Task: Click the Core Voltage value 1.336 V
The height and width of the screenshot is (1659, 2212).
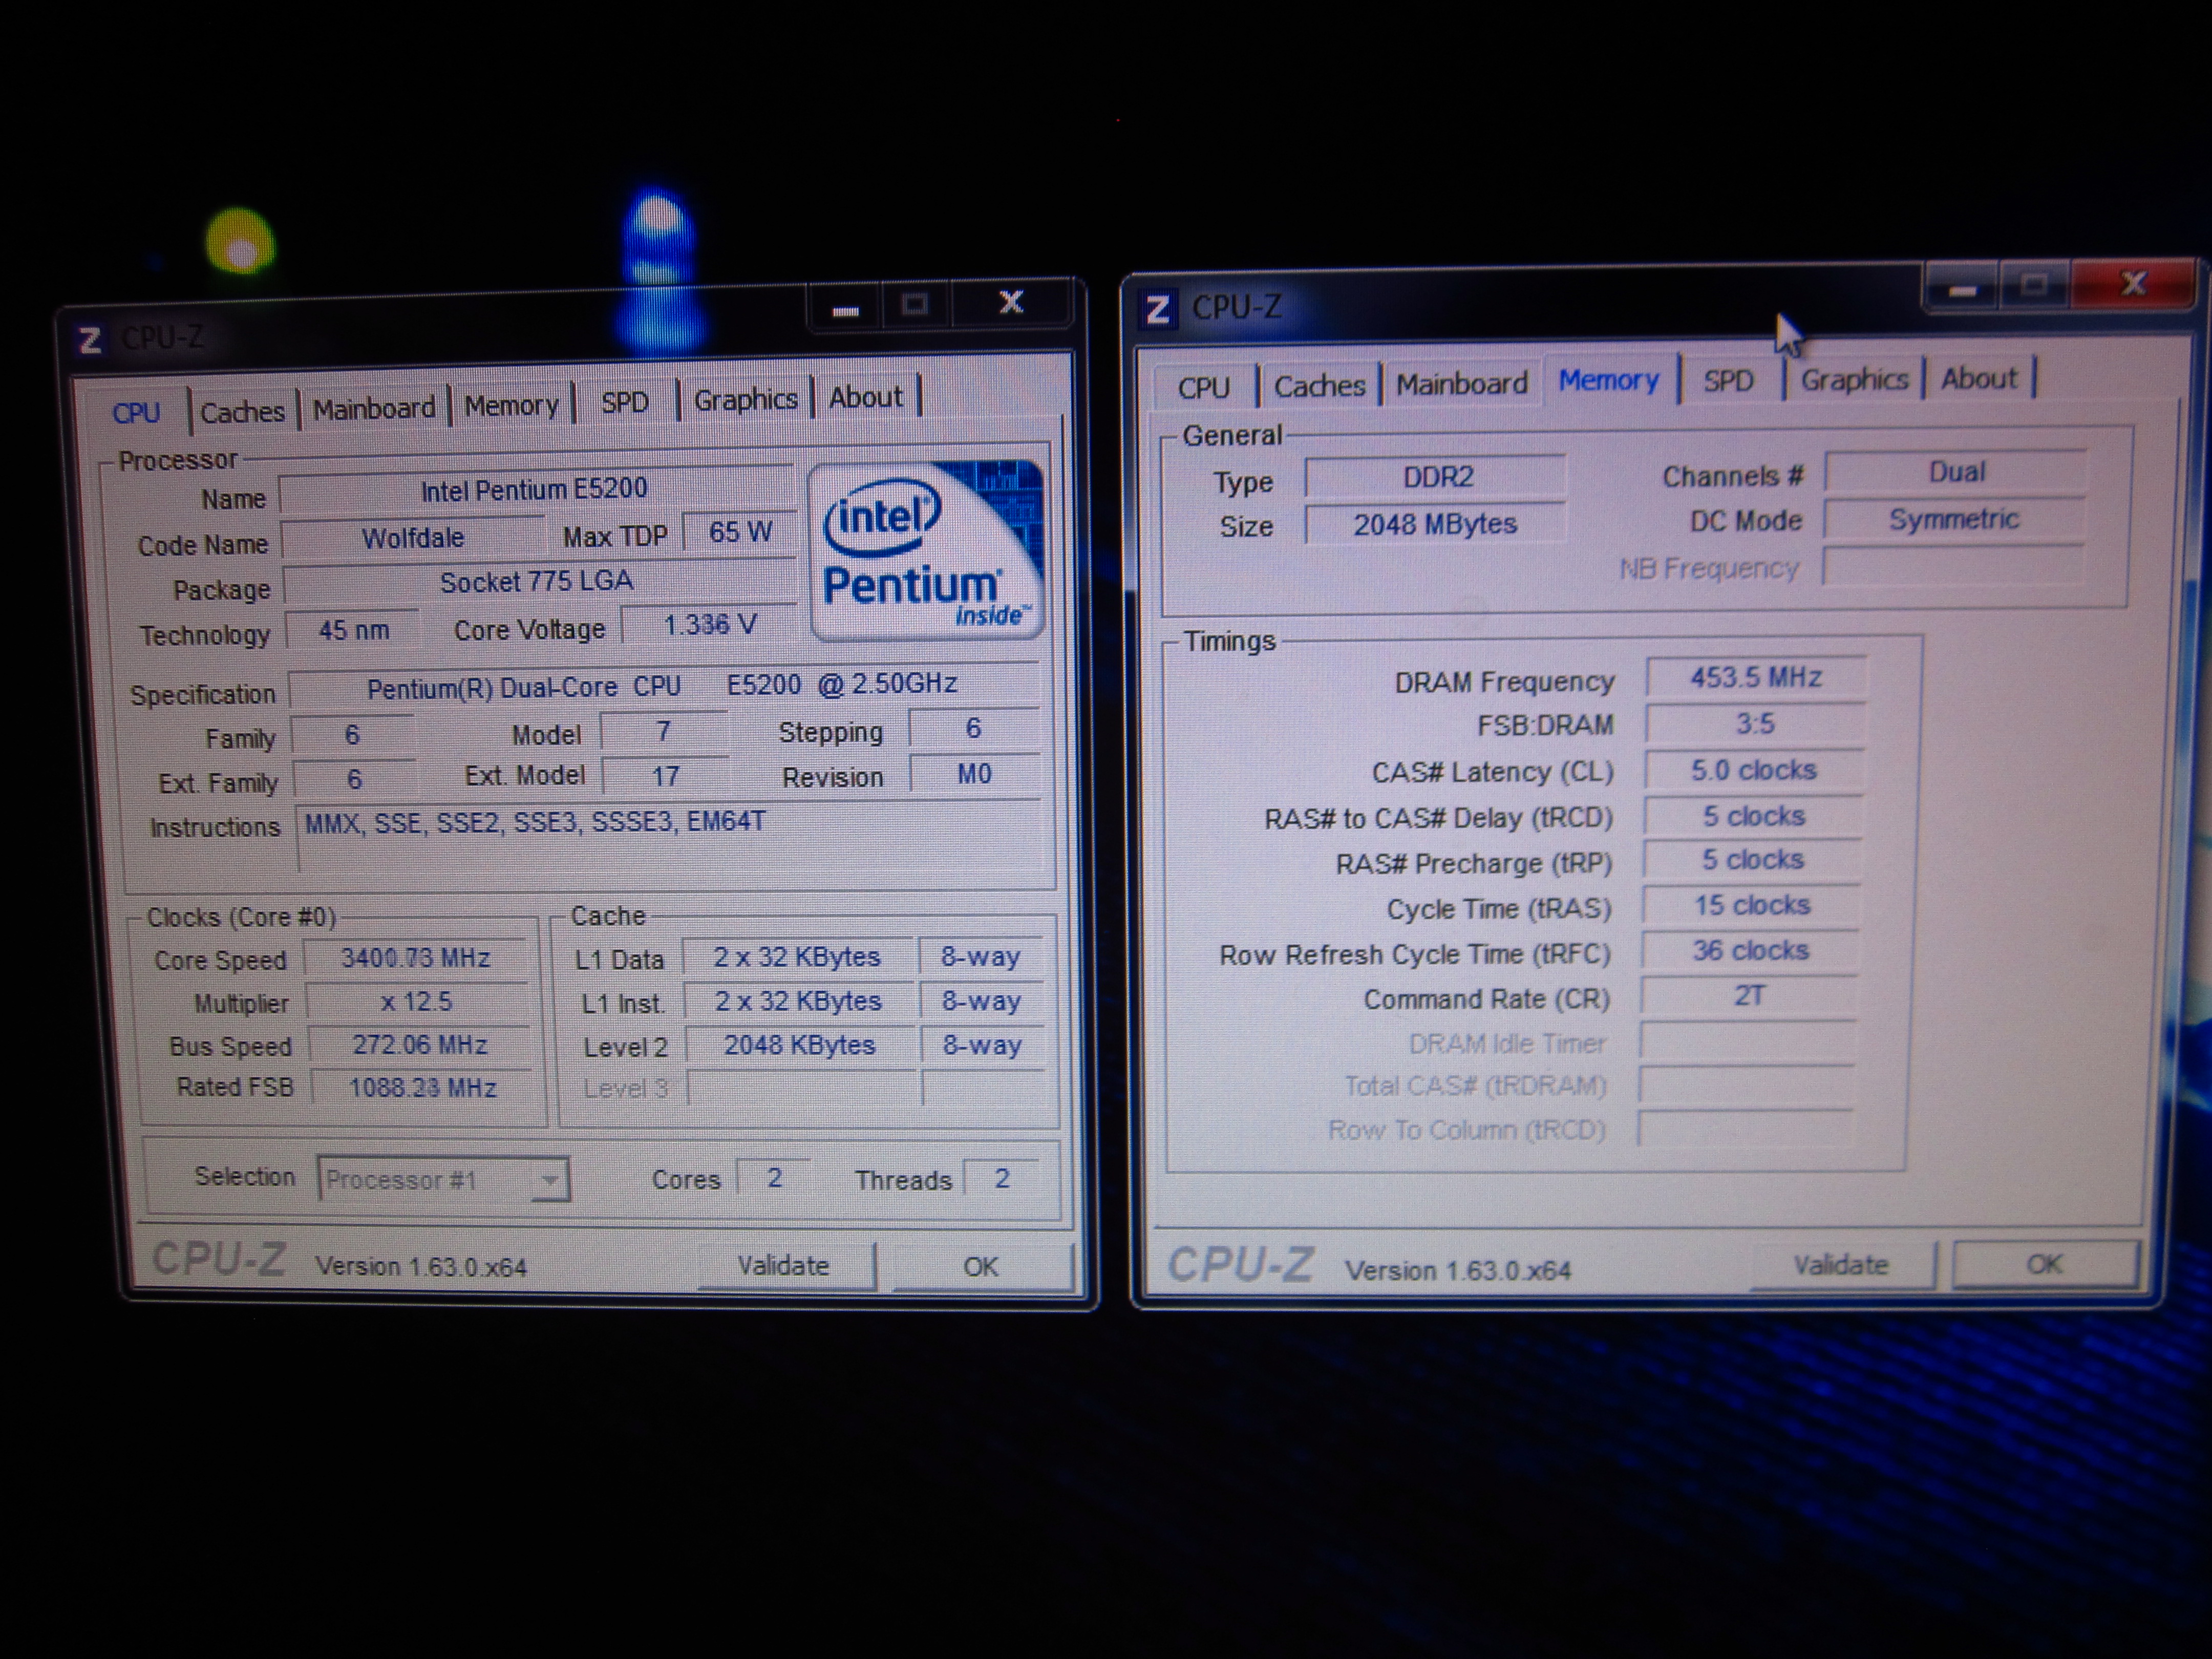Action: [x=709, y=625]
